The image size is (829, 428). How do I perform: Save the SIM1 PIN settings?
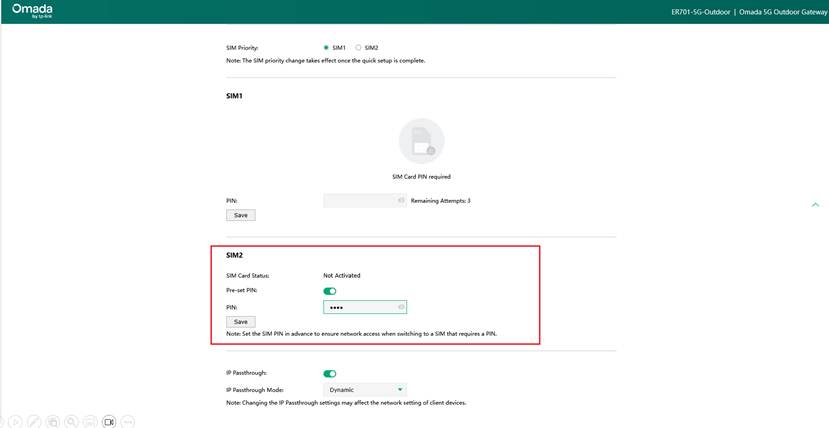click(x=241, y=215)
